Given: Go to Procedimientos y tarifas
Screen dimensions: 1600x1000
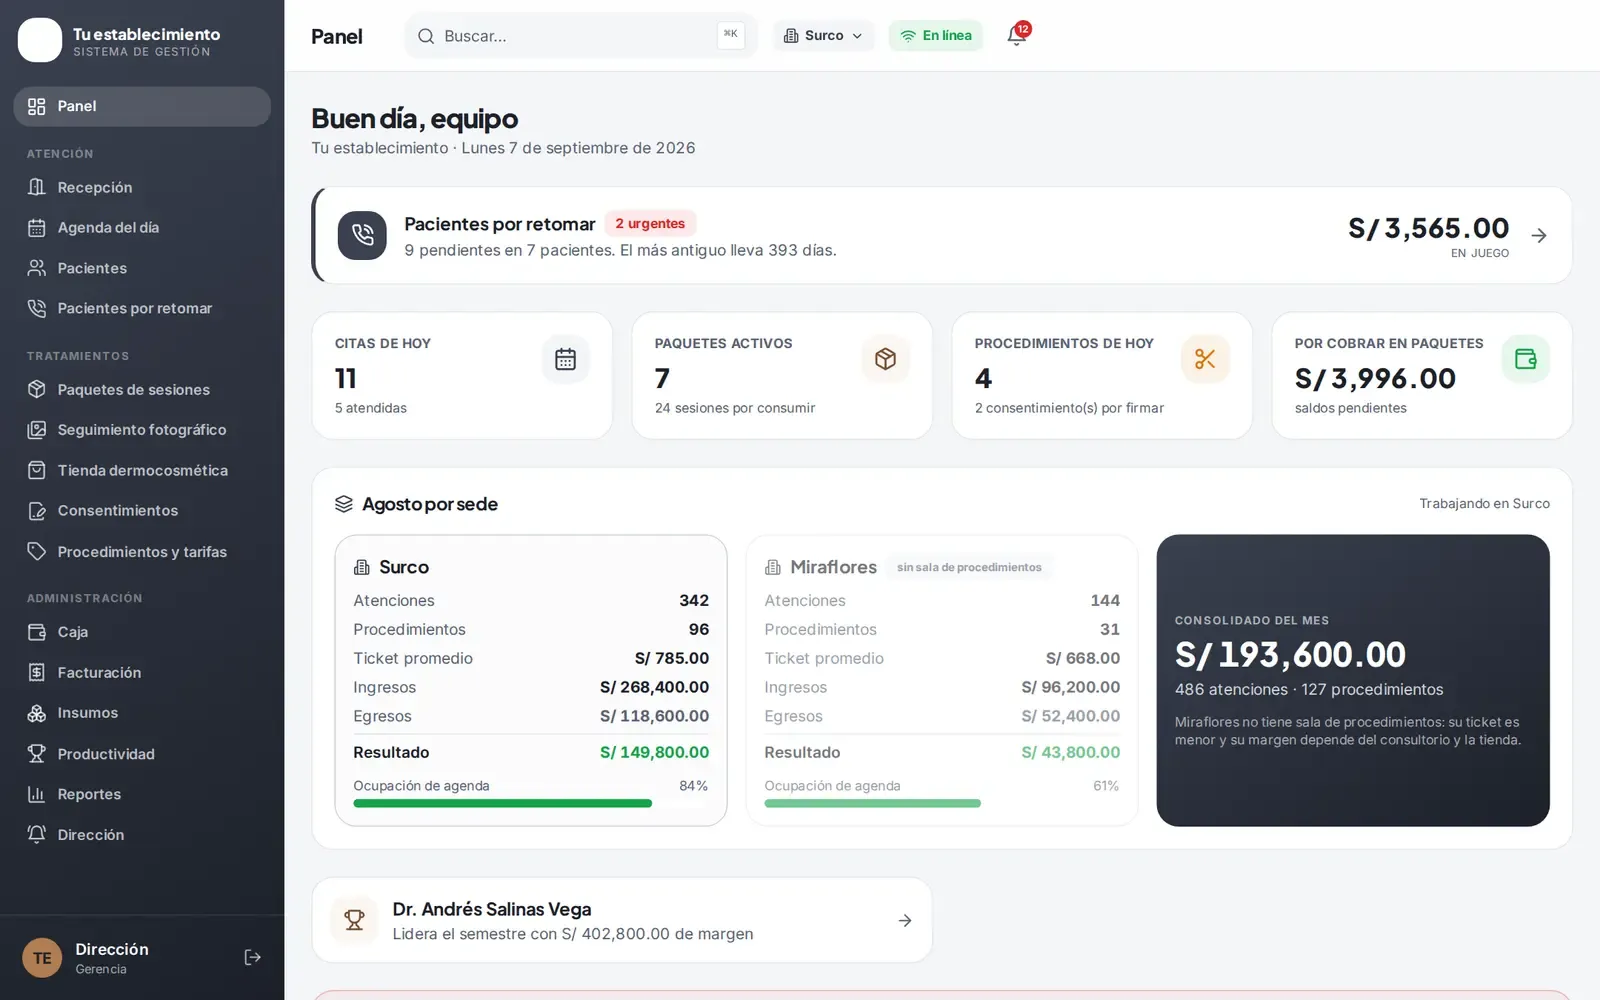Looking at the screenshot, I should pos(142,551).
